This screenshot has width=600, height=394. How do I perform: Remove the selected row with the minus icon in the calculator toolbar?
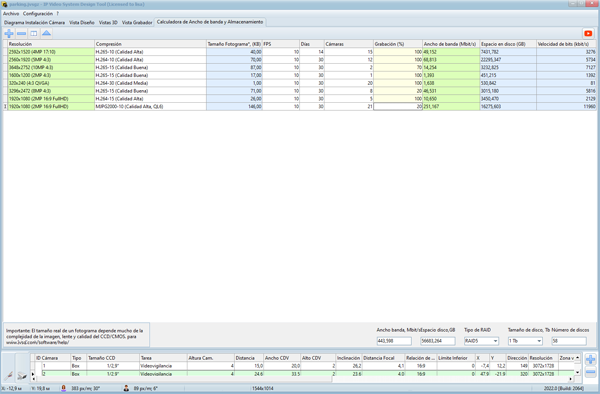[21, 33]
